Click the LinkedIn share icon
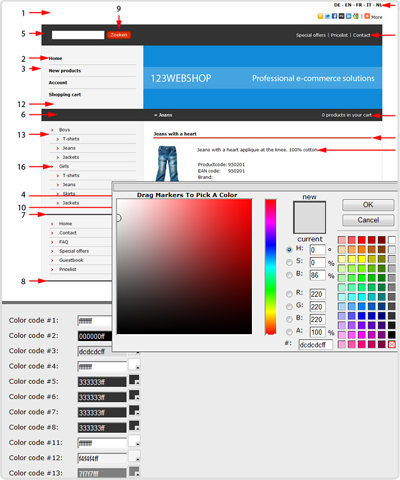The image size is (400, 480). [348, 16]
